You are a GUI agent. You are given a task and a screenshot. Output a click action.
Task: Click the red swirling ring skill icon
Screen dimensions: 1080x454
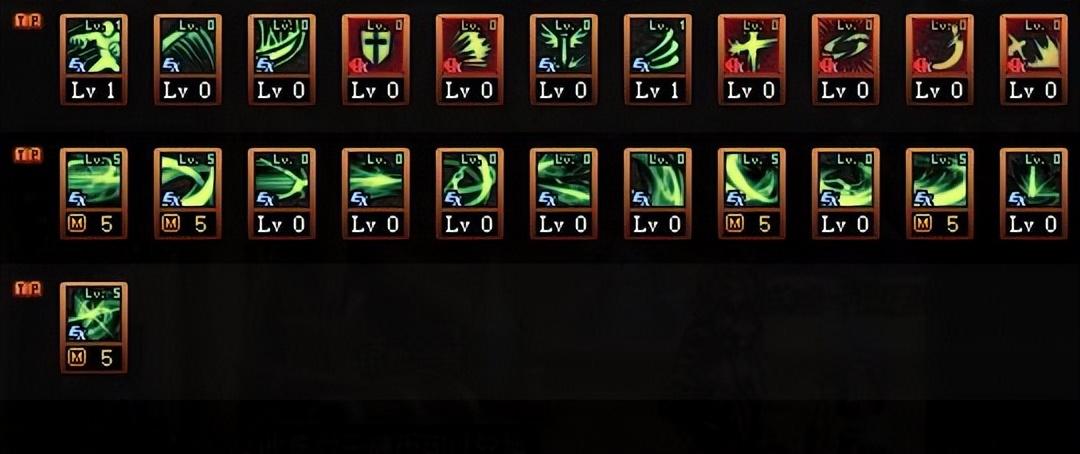(846, 60)
